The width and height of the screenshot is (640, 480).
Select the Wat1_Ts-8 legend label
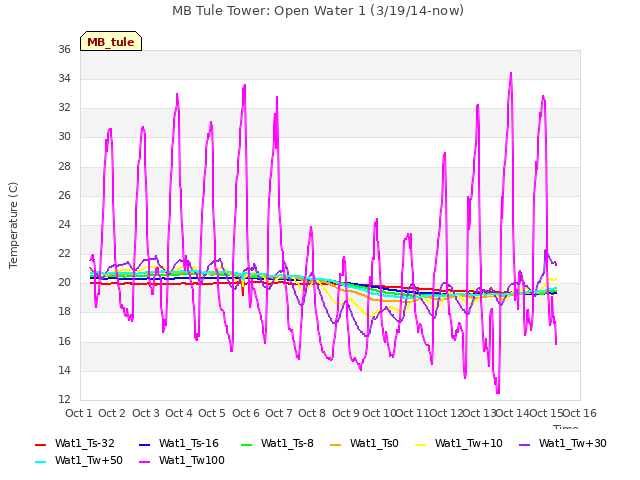[287, 444]
